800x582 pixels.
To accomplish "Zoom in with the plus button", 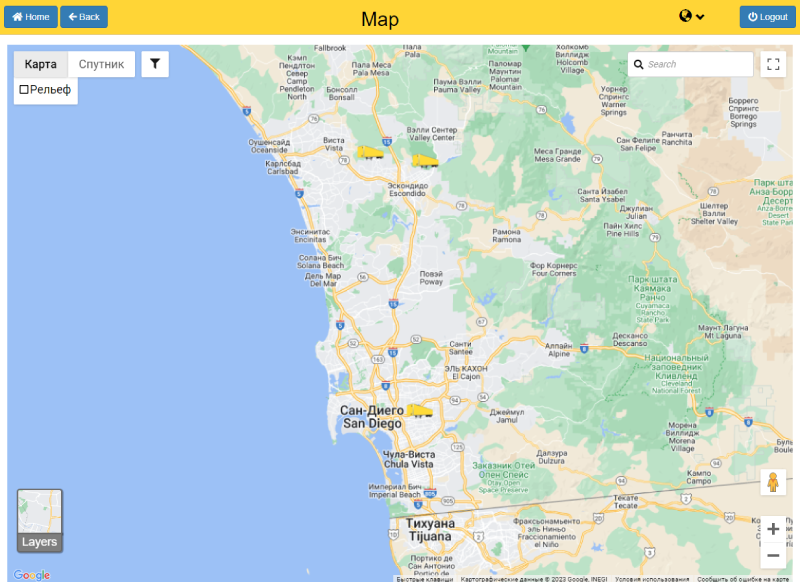I will pos(773,529).
